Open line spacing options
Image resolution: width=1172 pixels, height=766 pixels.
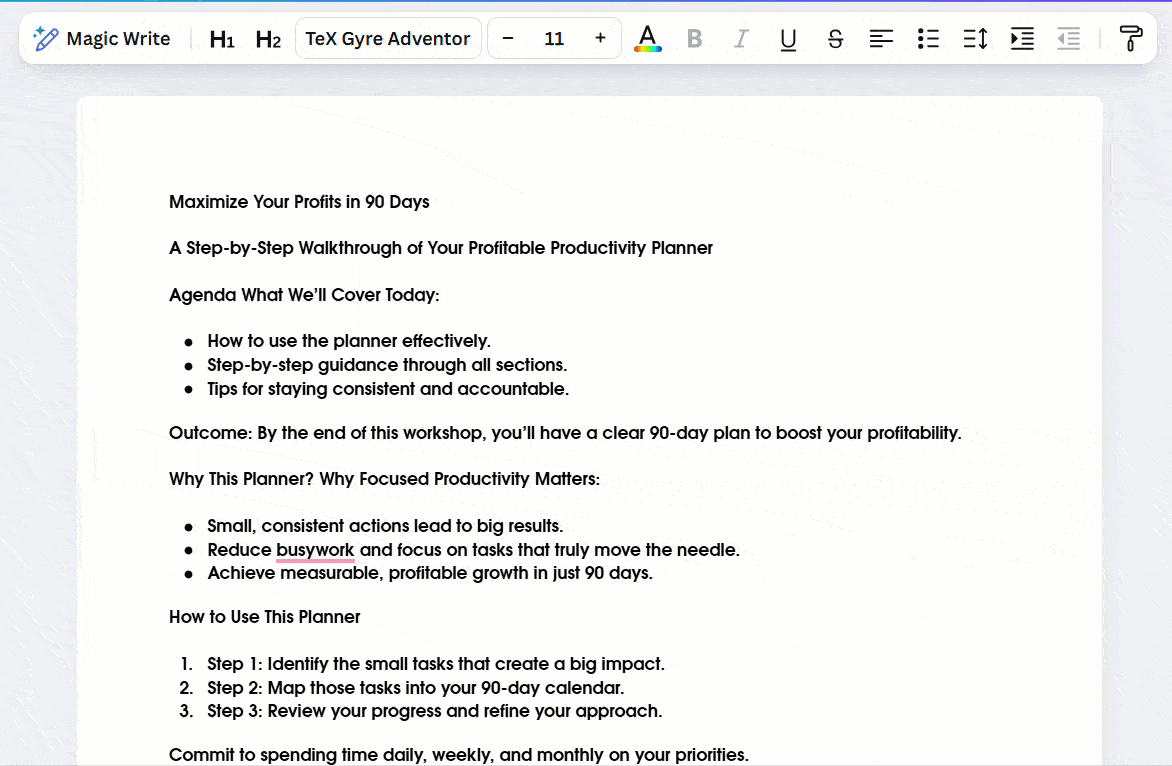click(x=975, y=38)
